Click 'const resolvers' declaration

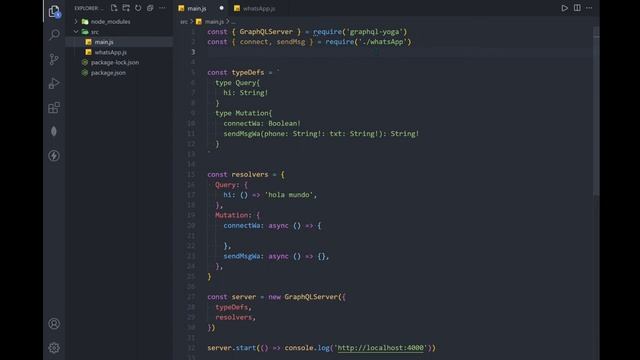point(238,174)
